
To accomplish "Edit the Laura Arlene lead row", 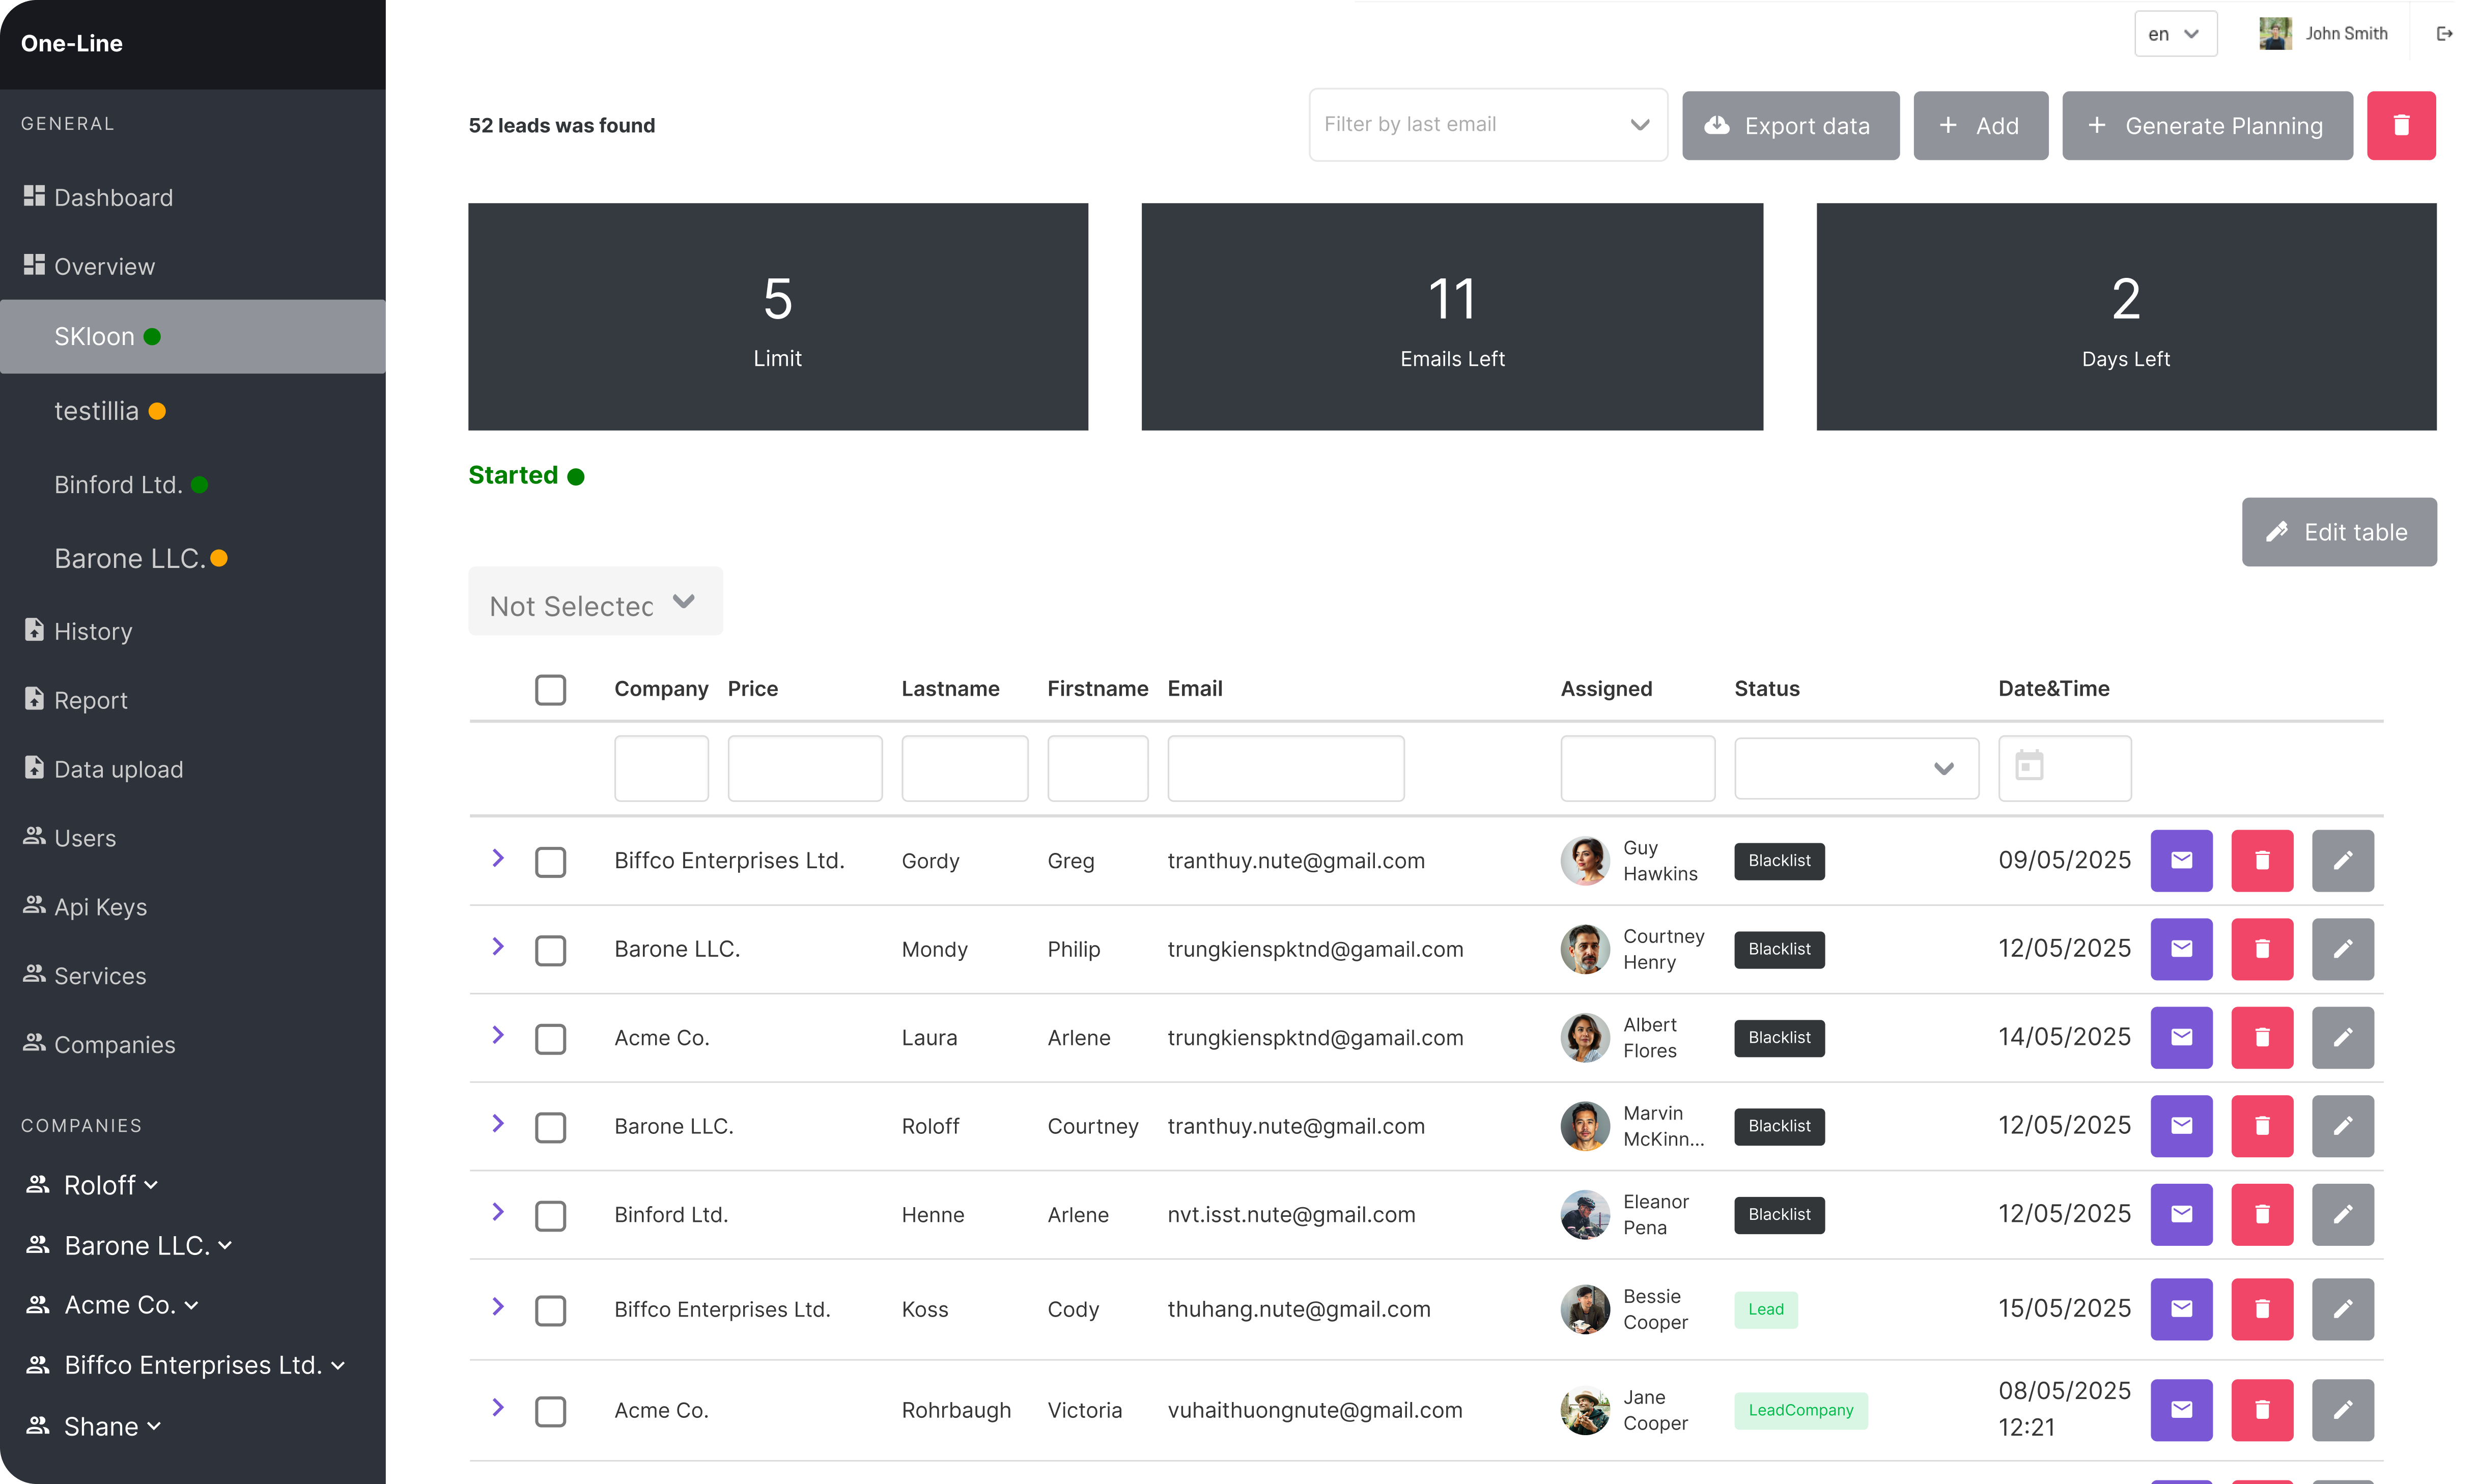I will pyautogui.click(x=2342, y=1037).
